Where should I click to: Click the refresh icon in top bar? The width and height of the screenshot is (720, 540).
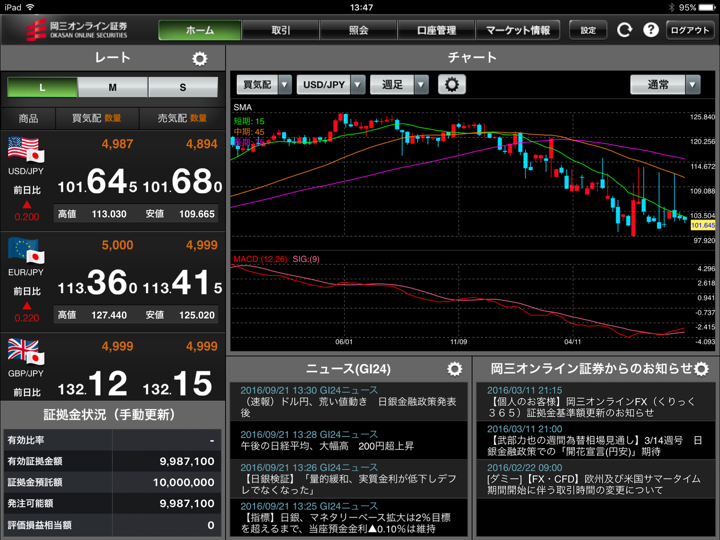pos(625,30)
